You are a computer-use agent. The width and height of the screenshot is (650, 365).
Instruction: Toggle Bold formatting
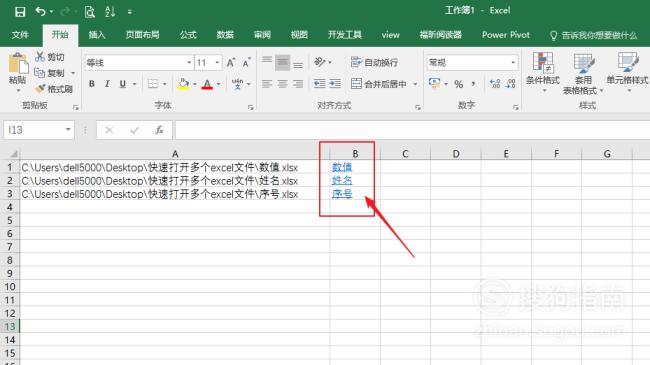pyautogui.click(x=92, y=84)
